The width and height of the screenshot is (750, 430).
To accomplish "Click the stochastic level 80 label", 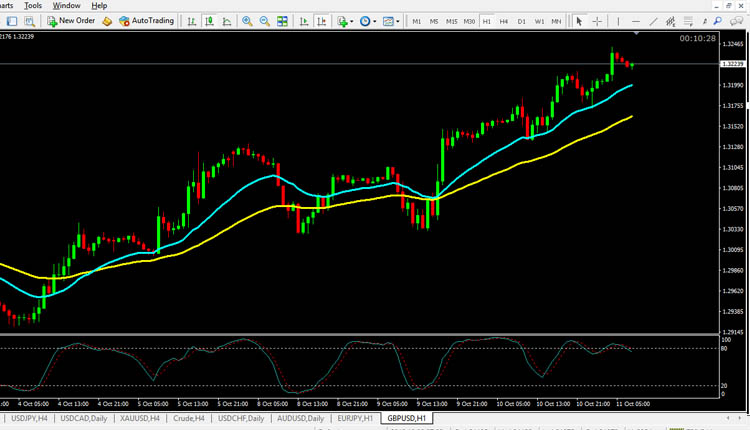I will point(724,349).
